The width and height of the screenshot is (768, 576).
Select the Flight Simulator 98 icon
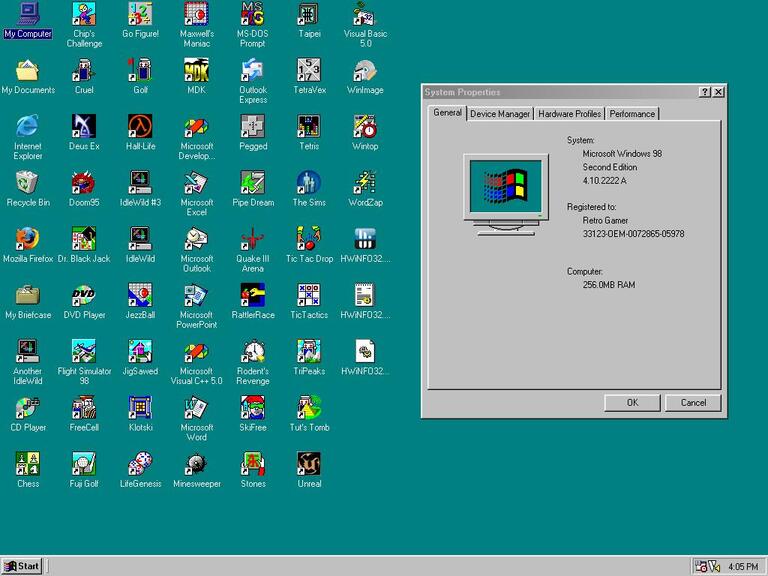pos(84,352)
